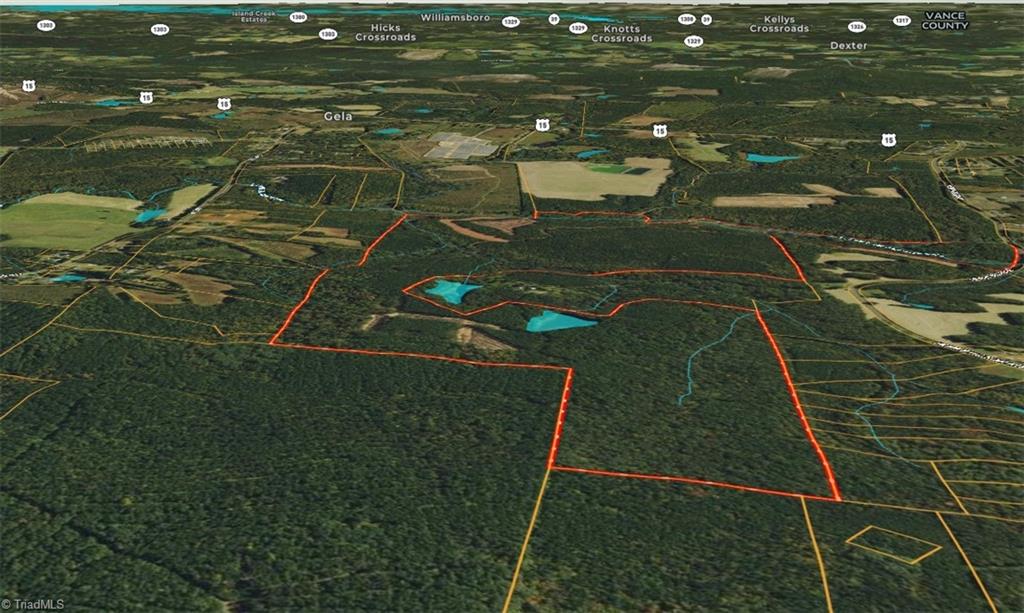
Task: Select the Dexter town label
Action: tap(848, 46)
